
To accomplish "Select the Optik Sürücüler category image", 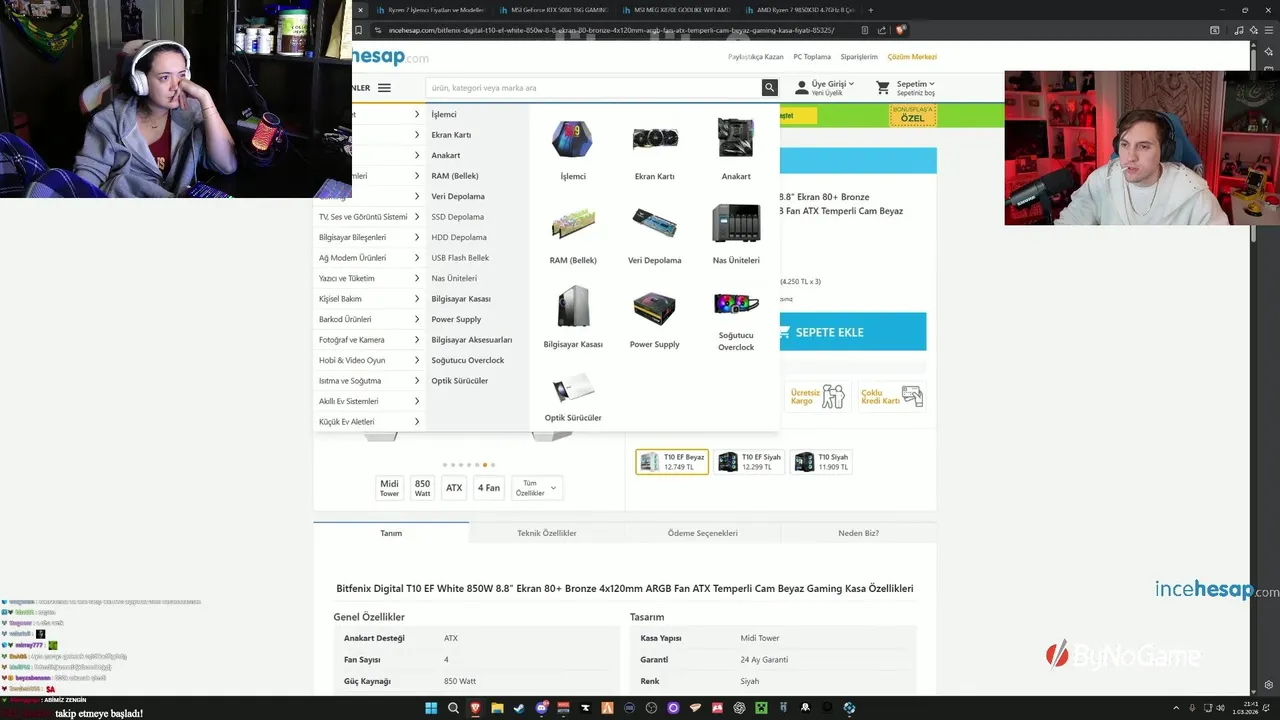I will (x=573, y=388).
